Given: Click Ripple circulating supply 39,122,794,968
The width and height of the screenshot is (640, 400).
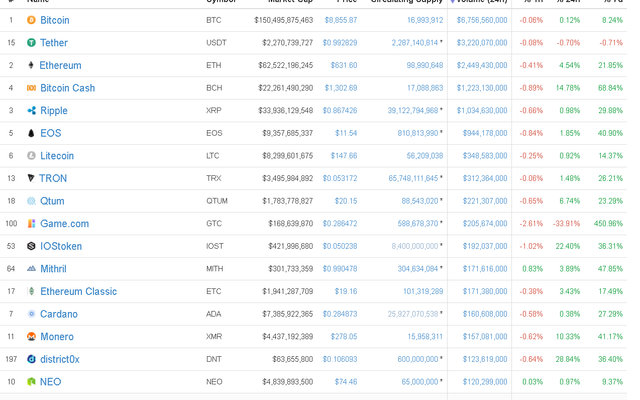Looking at the screenshot, I should point(413,110).
